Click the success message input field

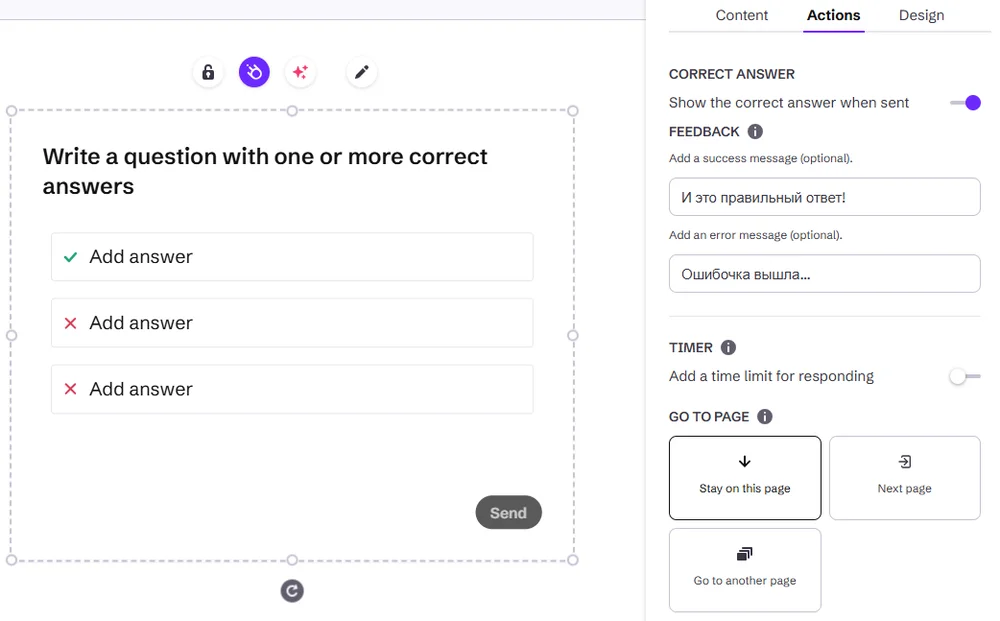(x=824, y=197)
